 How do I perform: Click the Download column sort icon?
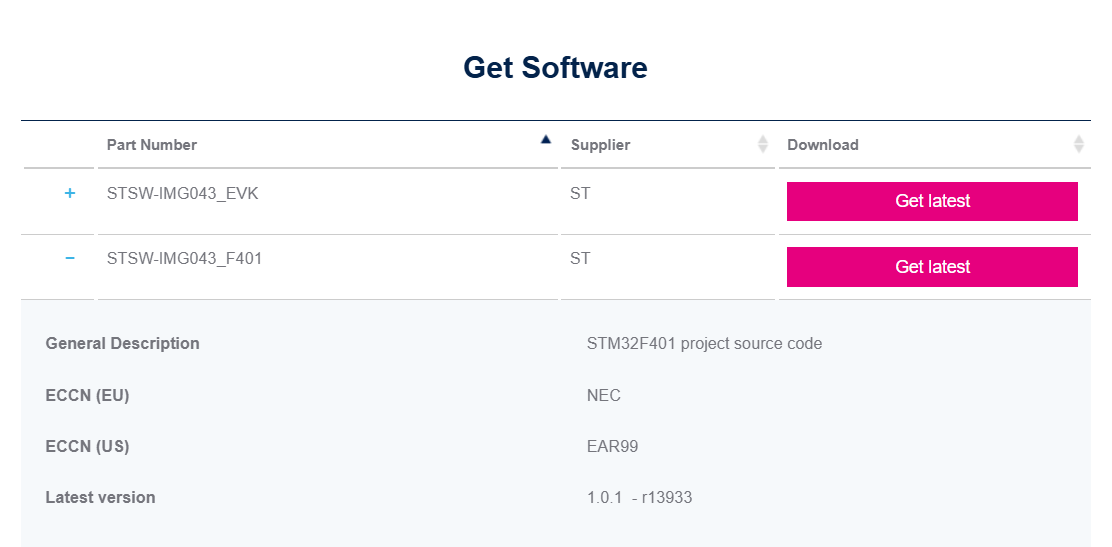click(1079, 145)
